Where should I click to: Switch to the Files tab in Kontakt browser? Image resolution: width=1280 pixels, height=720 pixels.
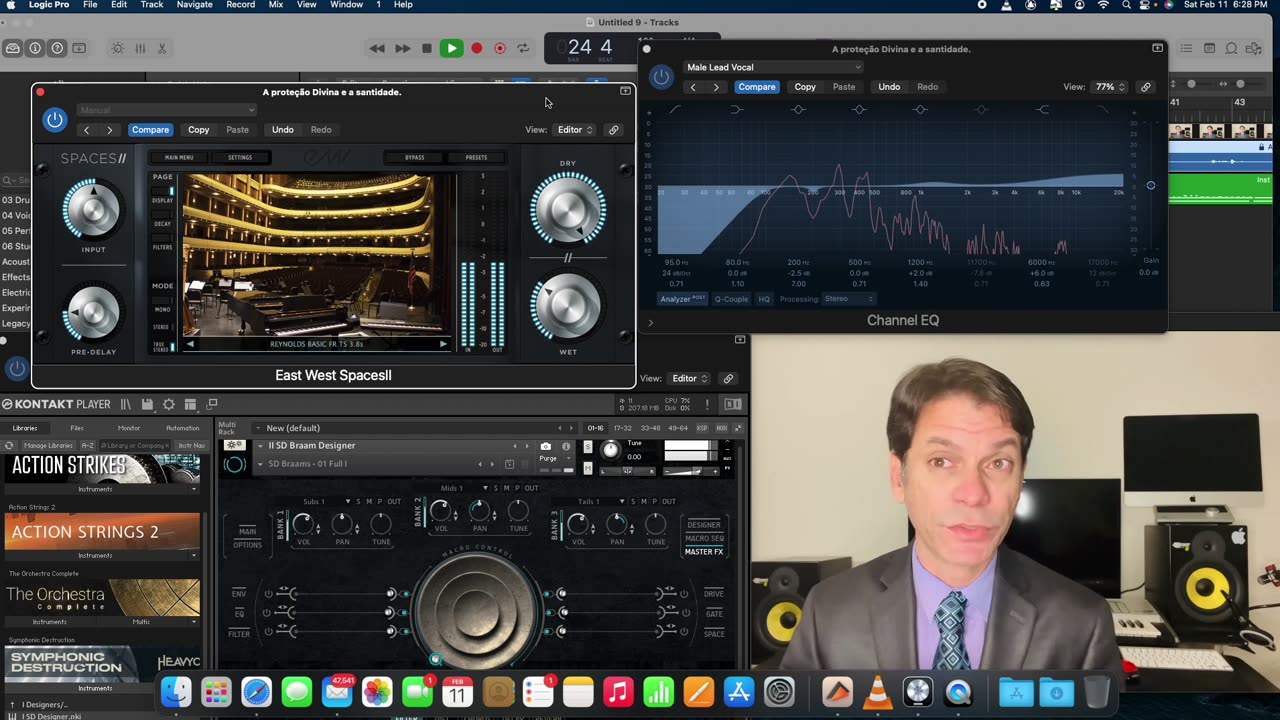click(x=77, y=428)
